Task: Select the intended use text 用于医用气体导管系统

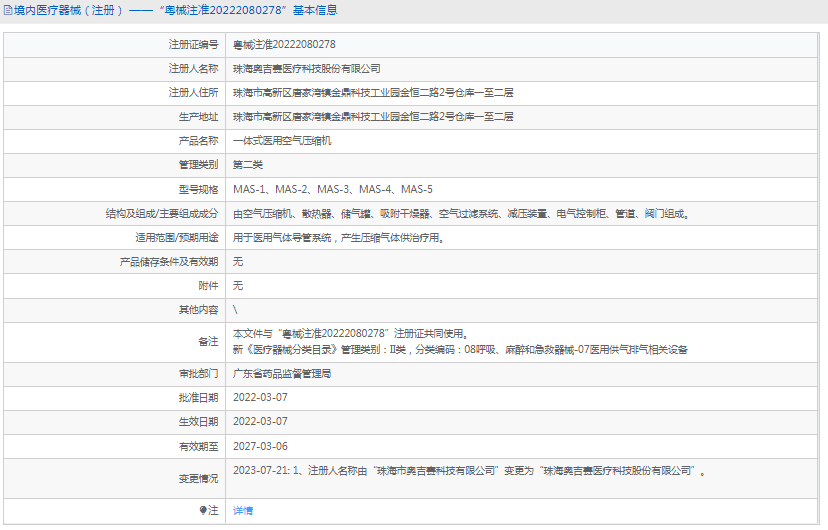Action: [x=338, y=238]
